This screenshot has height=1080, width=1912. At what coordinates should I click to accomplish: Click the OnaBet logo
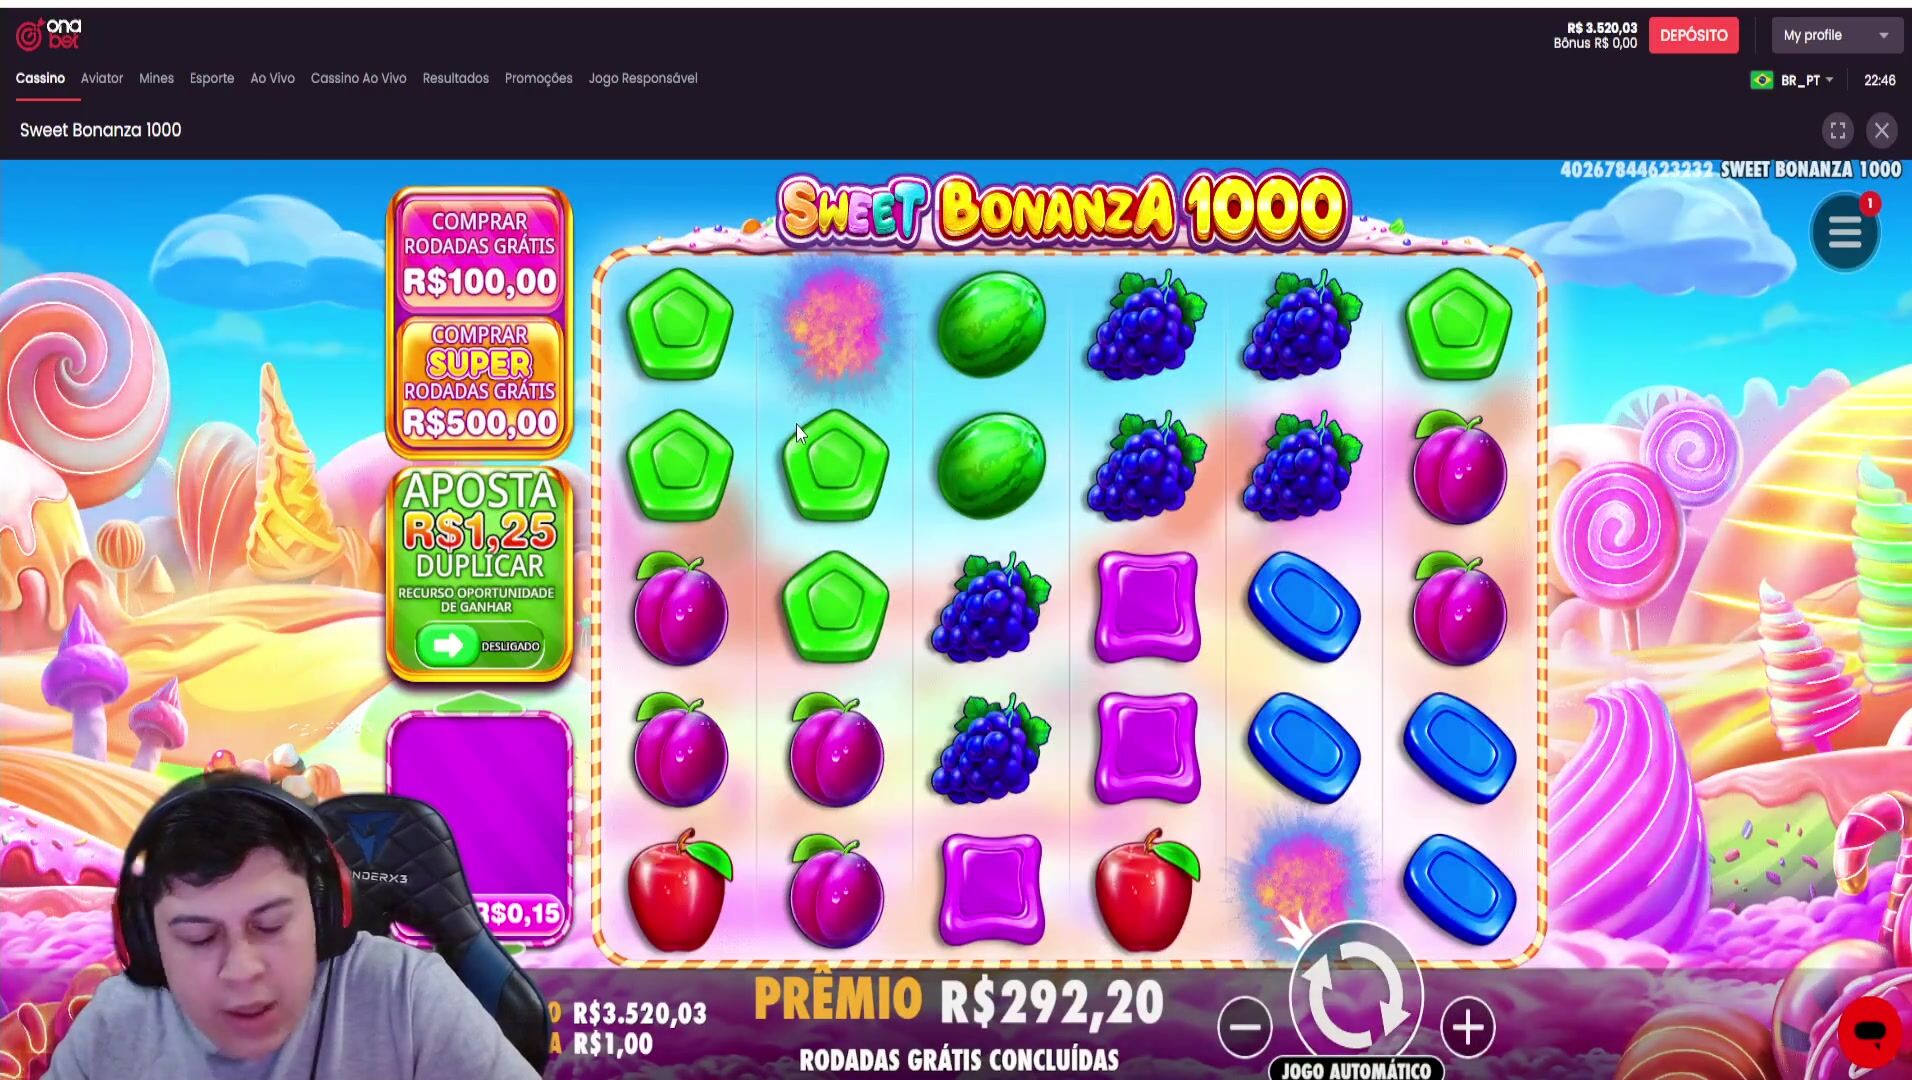(48, 34)
